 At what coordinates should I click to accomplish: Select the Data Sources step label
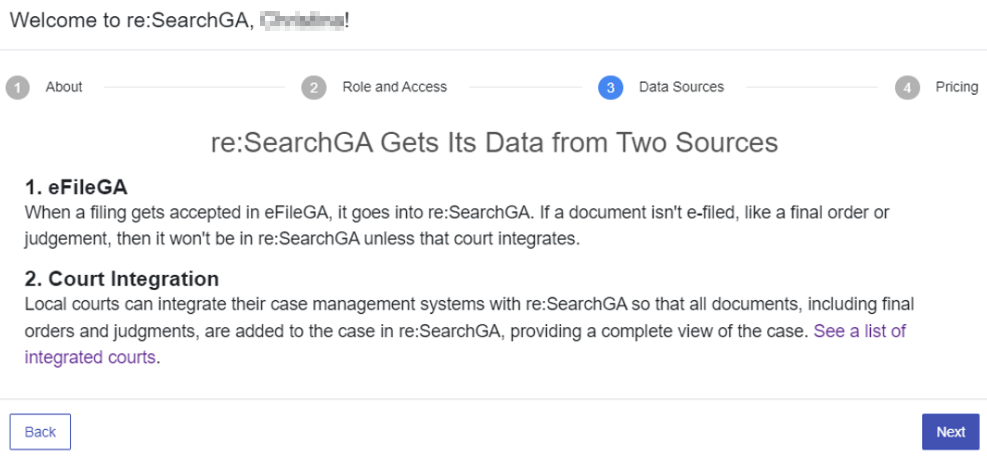click(681, 87)
